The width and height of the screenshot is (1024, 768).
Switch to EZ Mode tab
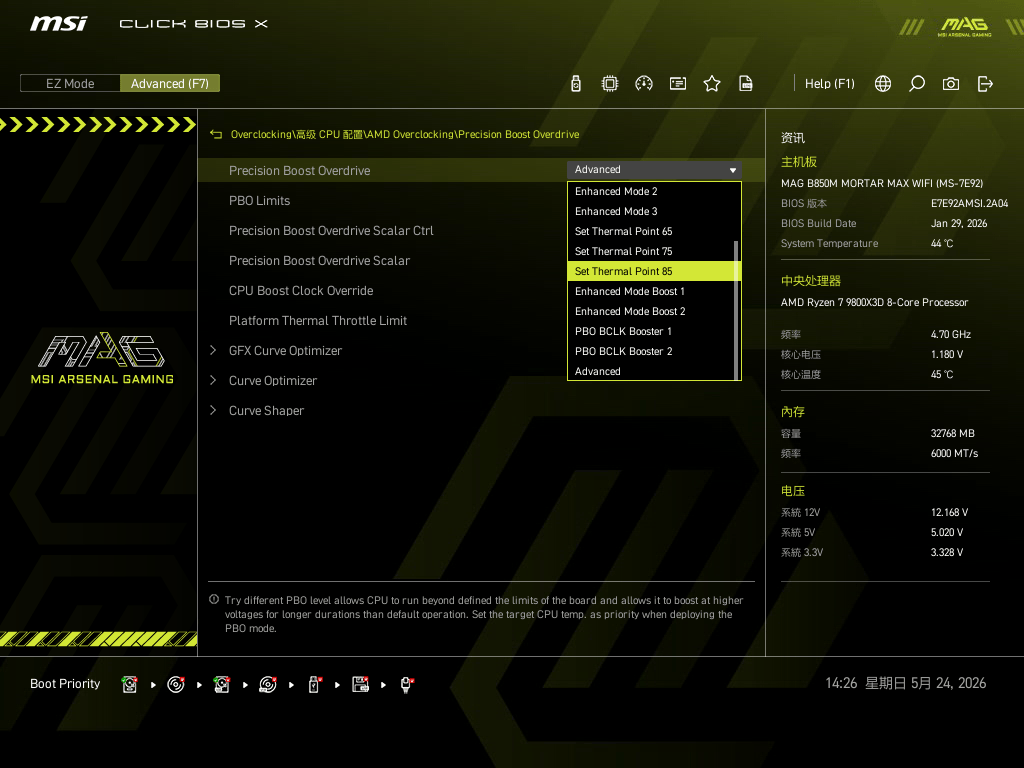tap(70, 84)
